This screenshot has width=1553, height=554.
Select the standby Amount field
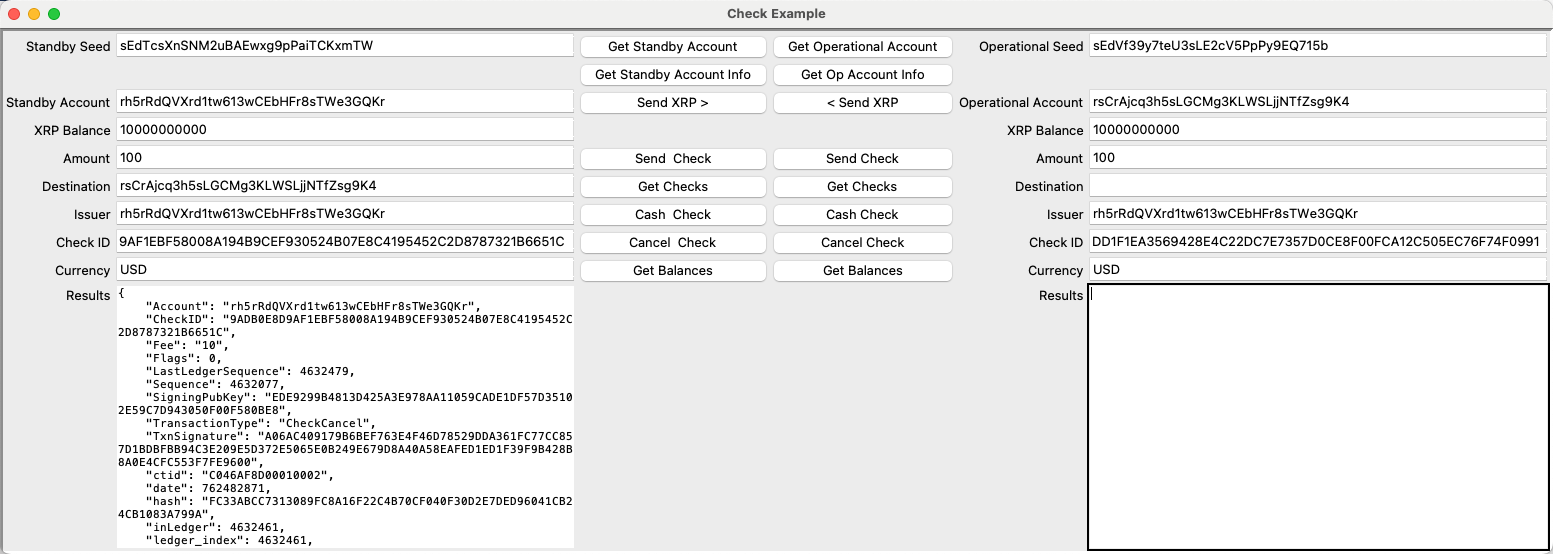click(344, 158)
